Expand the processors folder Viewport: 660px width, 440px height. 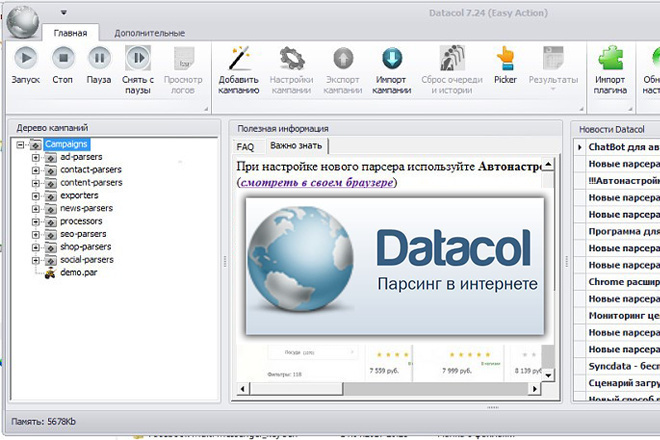[x=36, y=222]
